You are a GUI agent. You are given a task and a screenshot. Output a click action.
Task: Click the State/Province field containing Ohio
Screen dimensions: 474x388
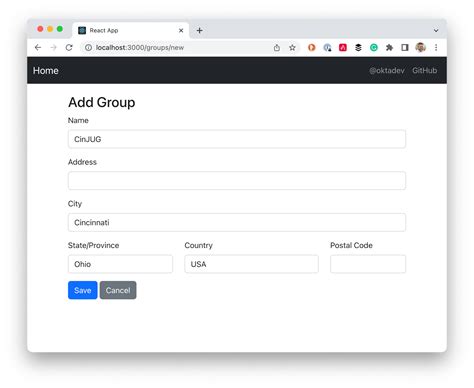(120, 264)
